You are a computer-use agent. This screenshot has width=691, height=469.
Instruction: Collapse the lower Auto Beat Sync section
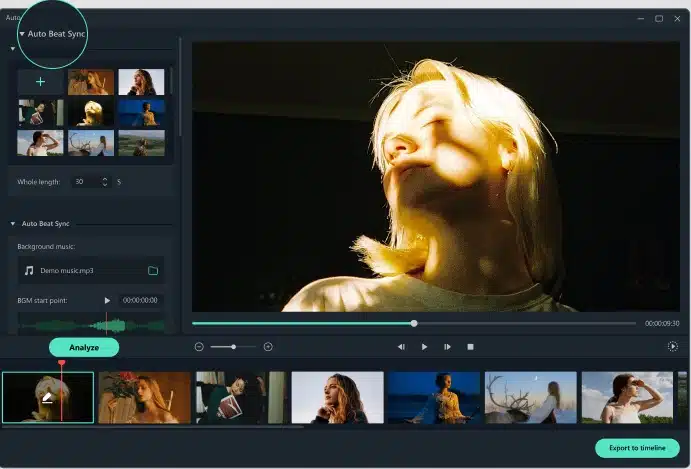pyautogui.click(x=13, y=223)
